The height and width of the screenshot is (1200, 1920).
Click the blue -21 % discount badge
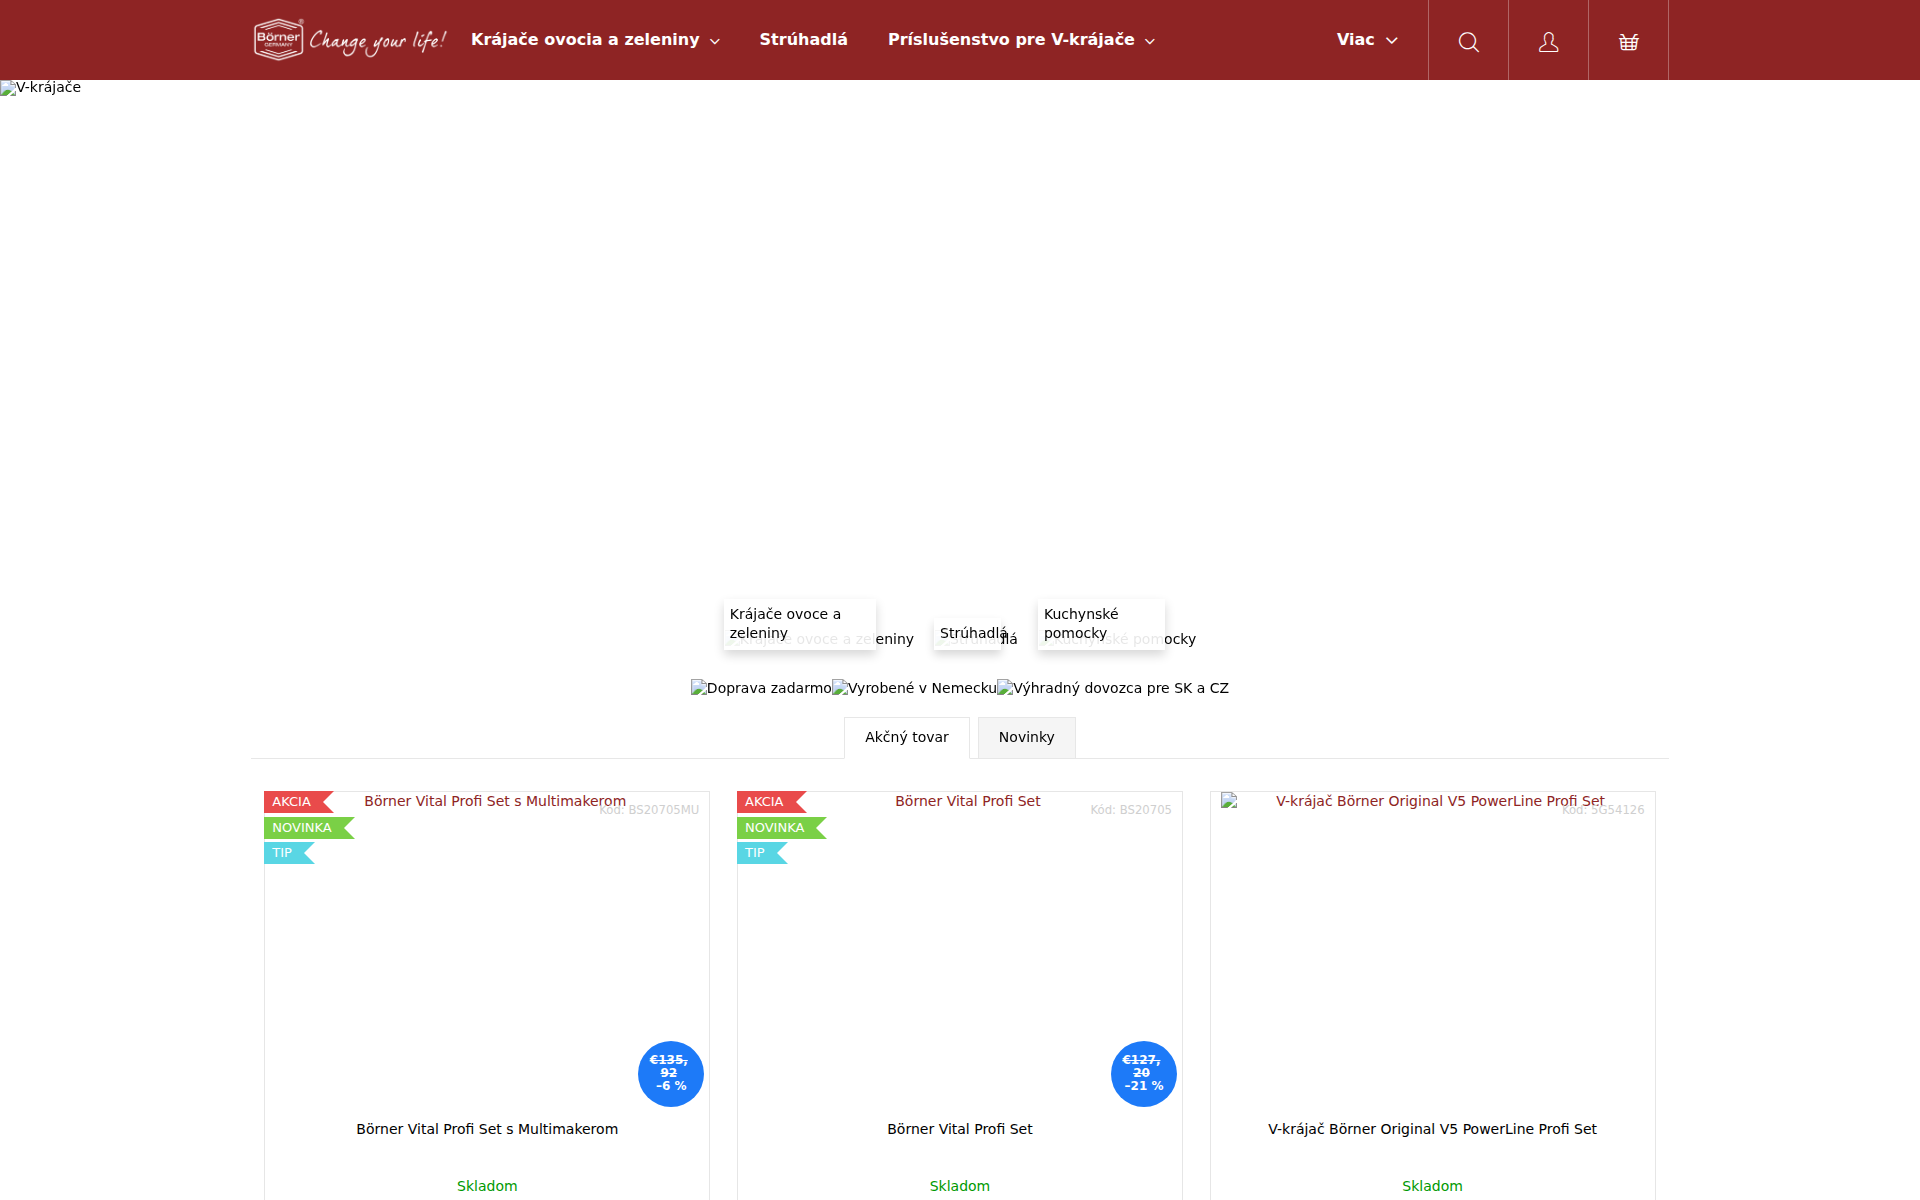pos(1143,1074)
